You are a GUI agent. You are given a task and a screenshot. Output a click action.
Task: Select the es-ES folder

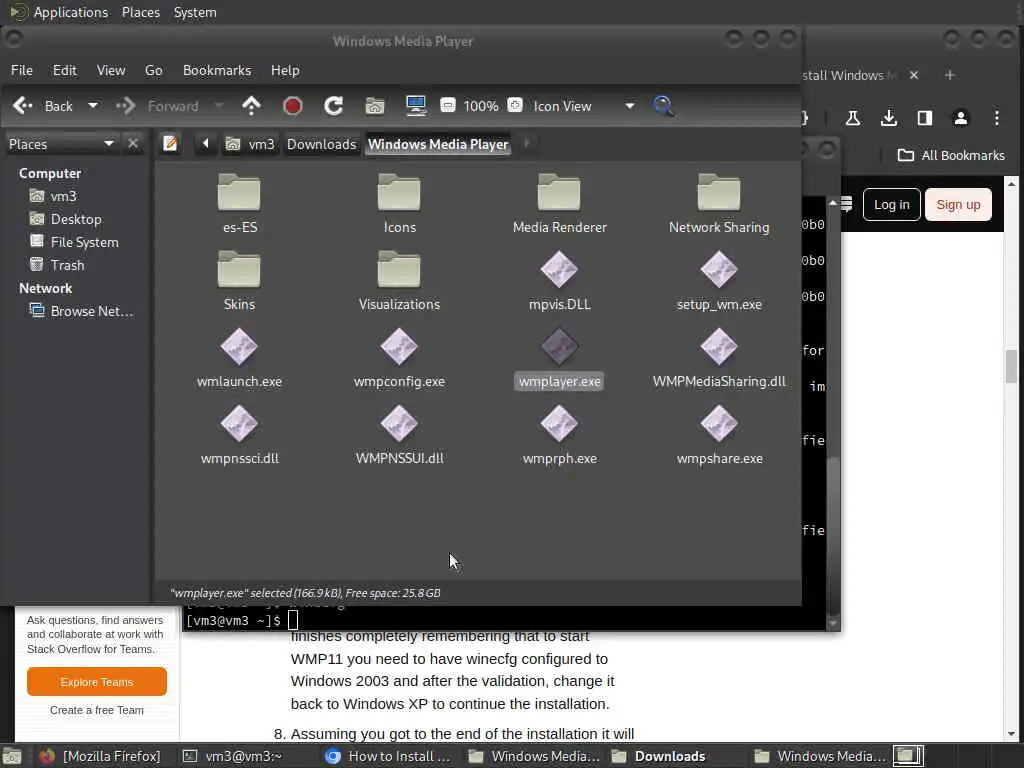click(240, 204)
